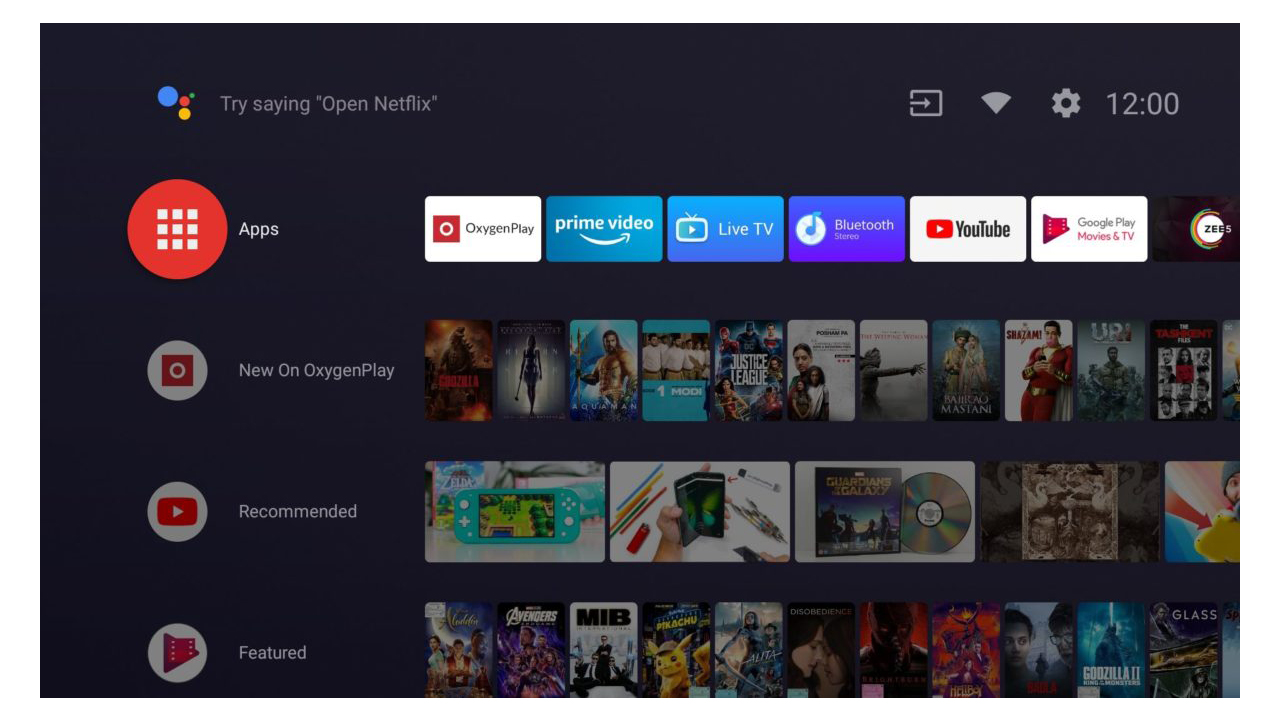This screenshot has height=720, width=1280.
Task: Open the Inputs source icon
Action: click(926, 103)
